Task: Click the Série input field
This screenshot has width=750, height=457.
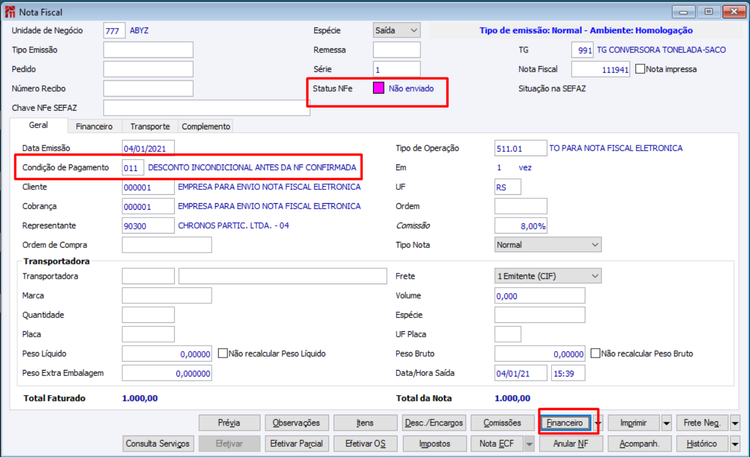Action: (397, 69)
